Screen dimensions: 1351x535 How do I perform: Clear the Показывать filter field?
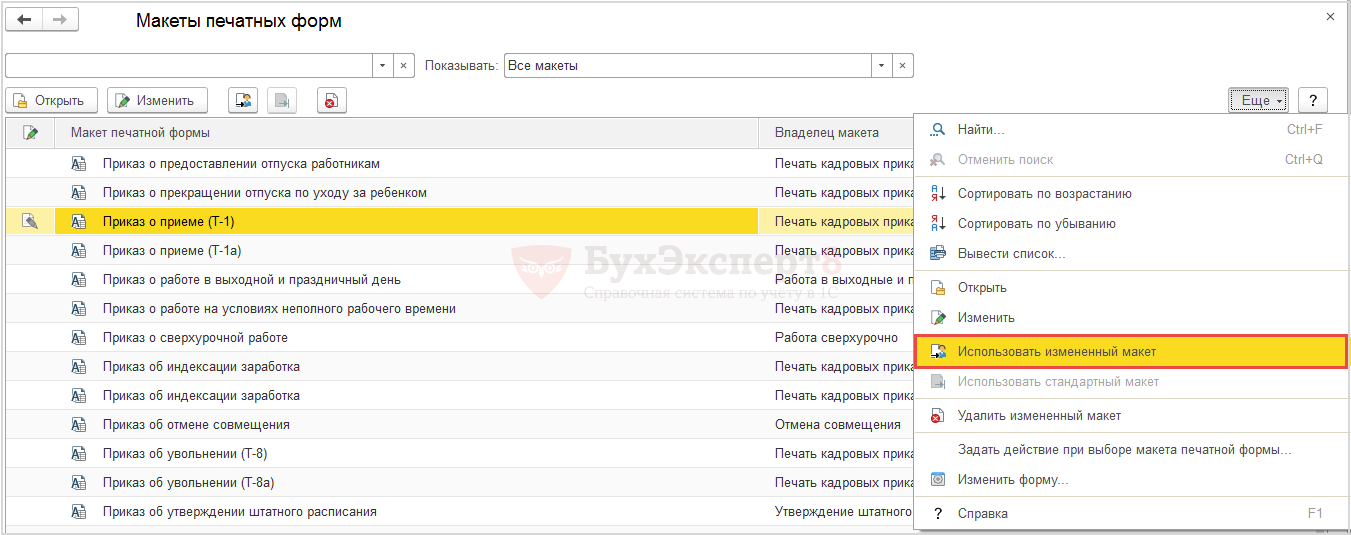902,66
